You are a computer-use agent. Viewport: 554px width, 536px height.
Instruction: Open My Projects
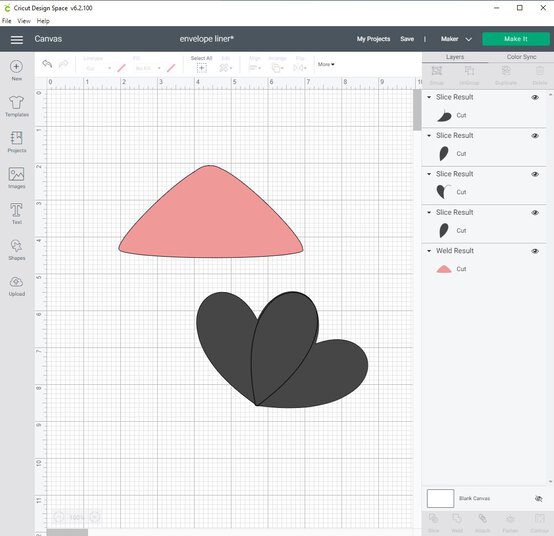pyautogui.click(x=373, y=39)
